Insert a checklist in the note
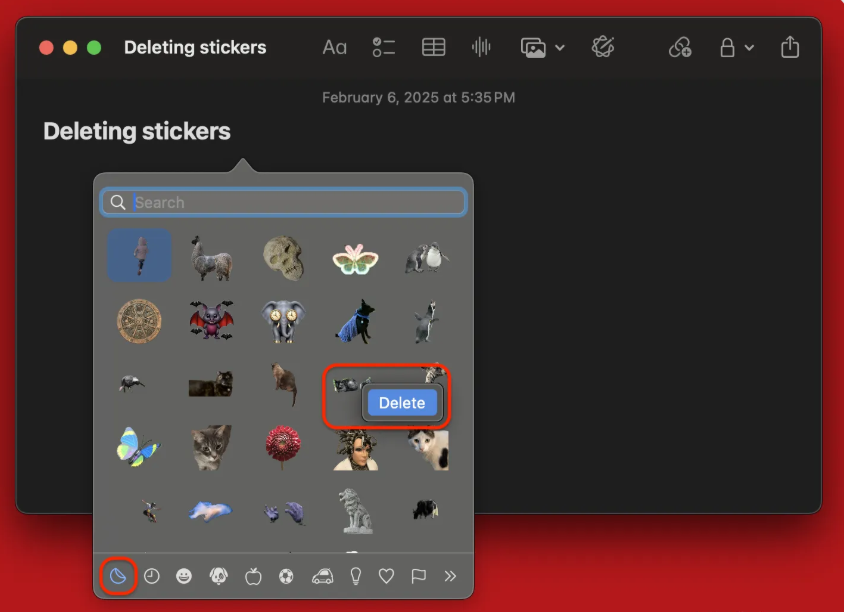 coord(383,46)
